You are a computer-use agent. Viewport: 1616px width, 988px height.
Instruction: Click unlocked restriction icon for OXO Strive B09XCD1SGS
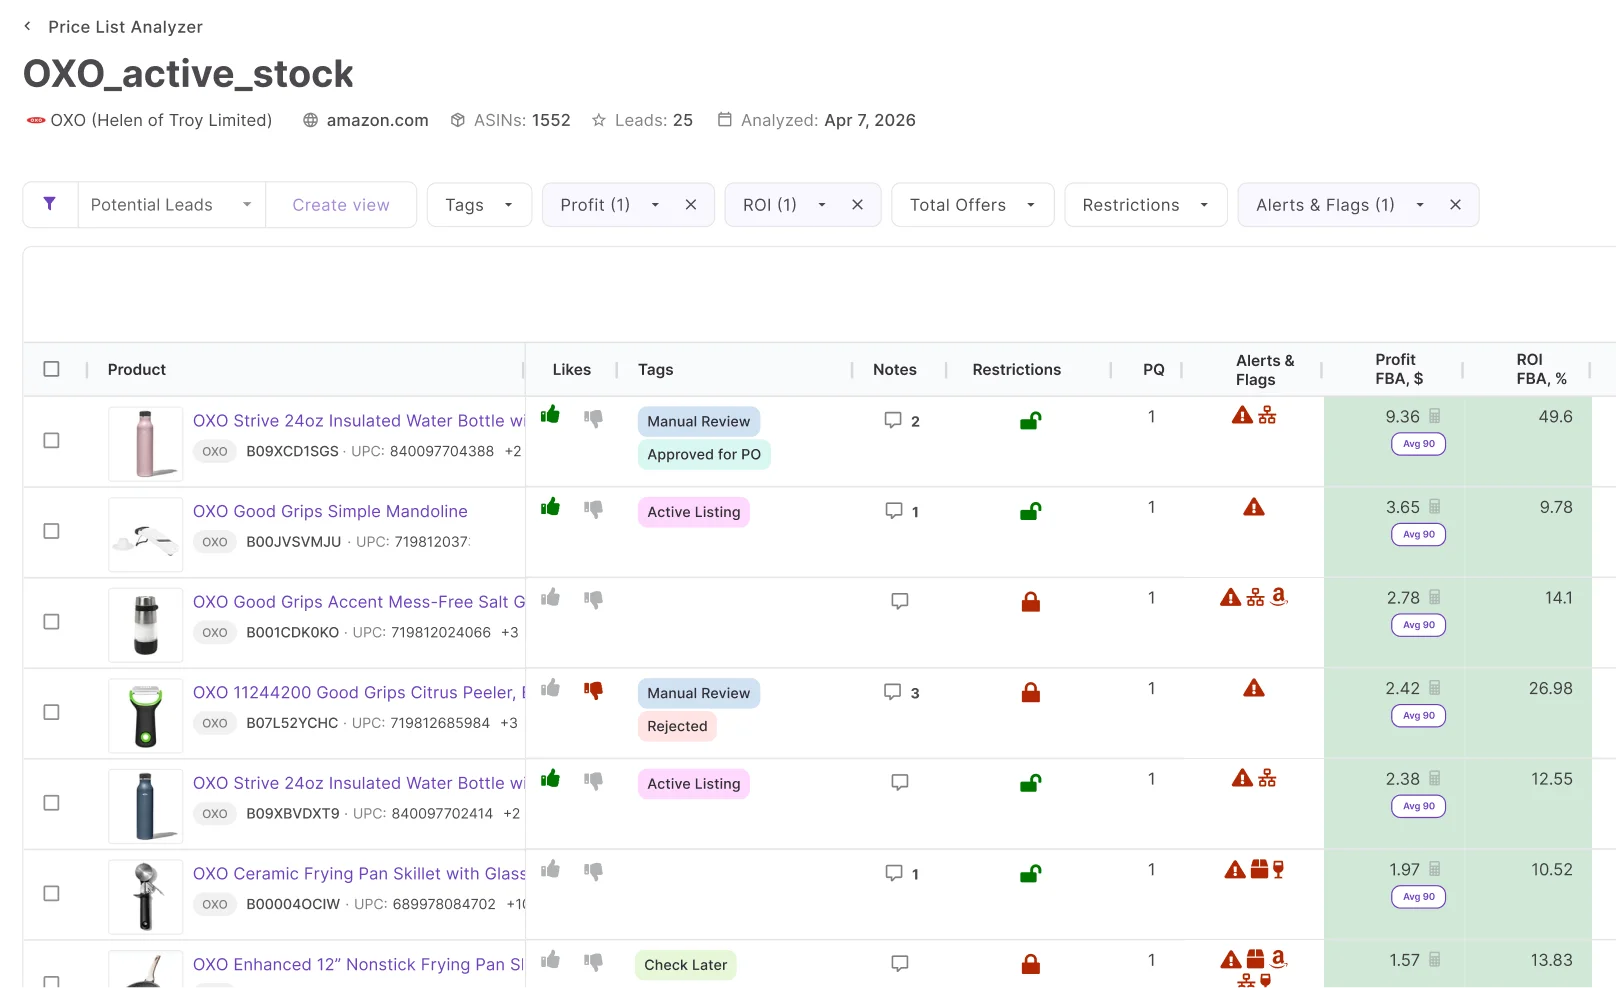click(x=1030, y=421)
